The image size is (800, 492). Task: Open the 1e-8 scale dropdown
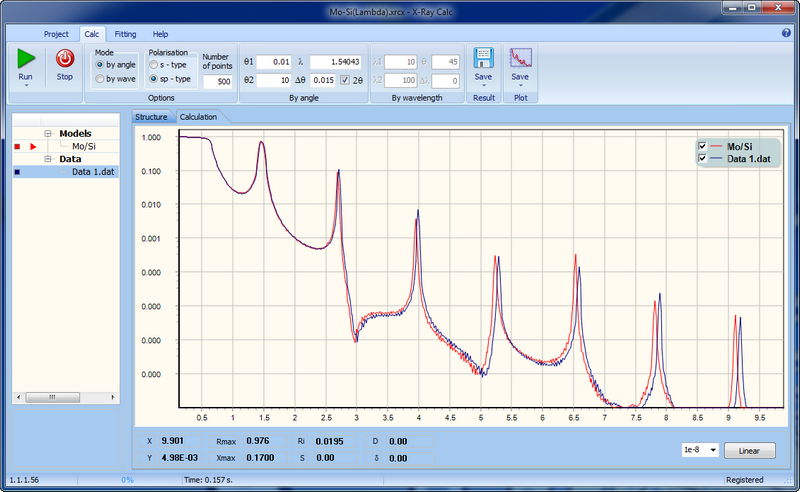click(x=713, y=450)
